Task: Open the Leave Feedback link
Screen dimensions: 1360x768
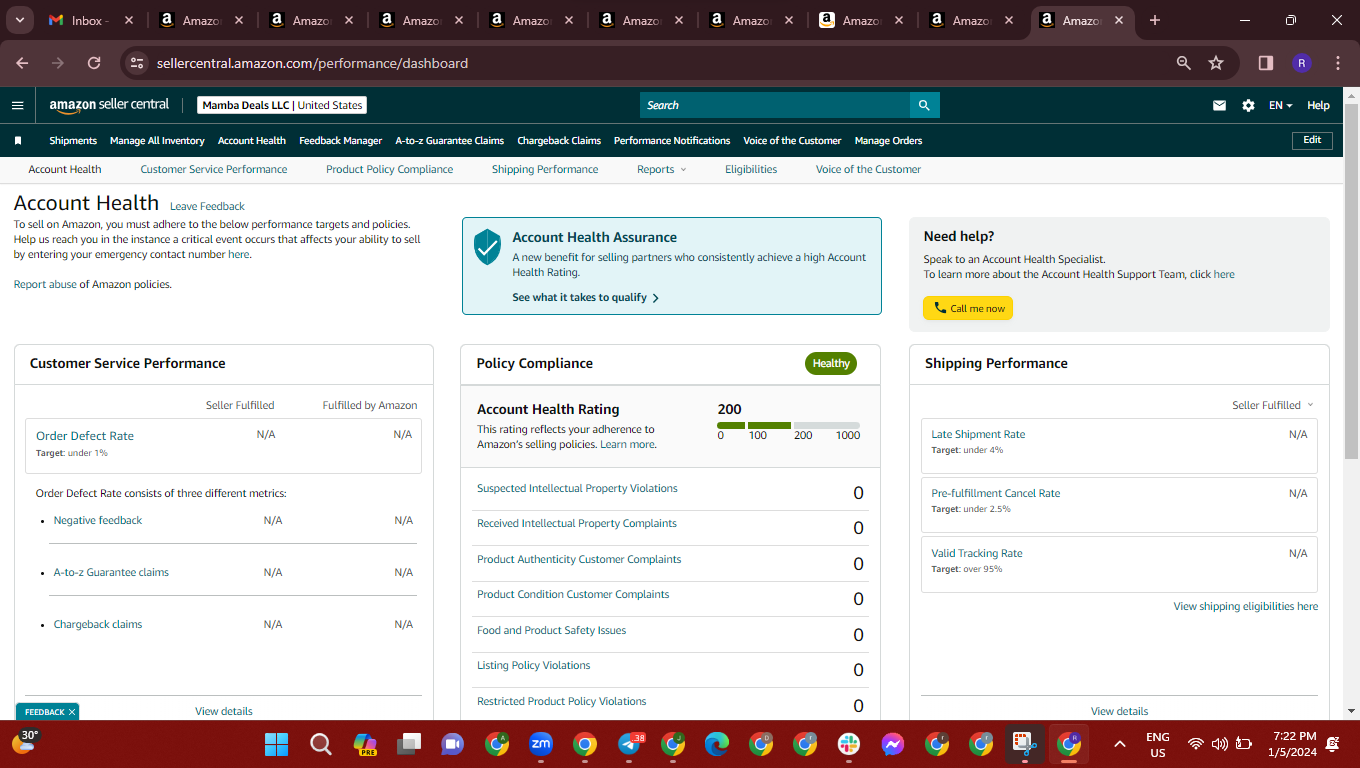Action: [207, 207]
